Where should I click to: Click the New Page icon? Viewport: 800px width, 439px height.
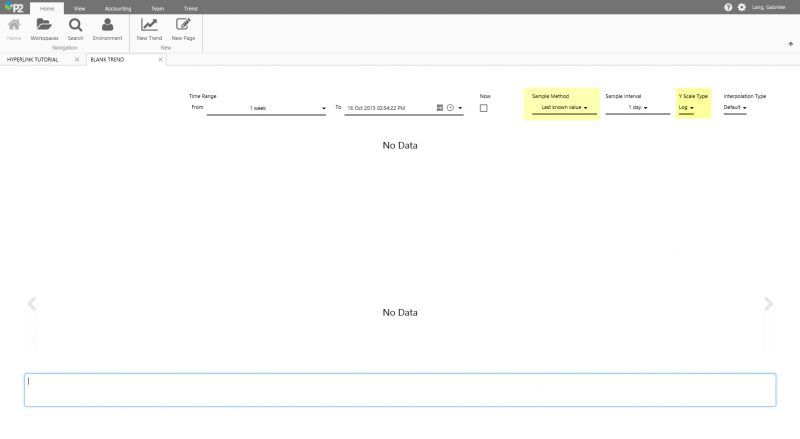click(183, 25)
